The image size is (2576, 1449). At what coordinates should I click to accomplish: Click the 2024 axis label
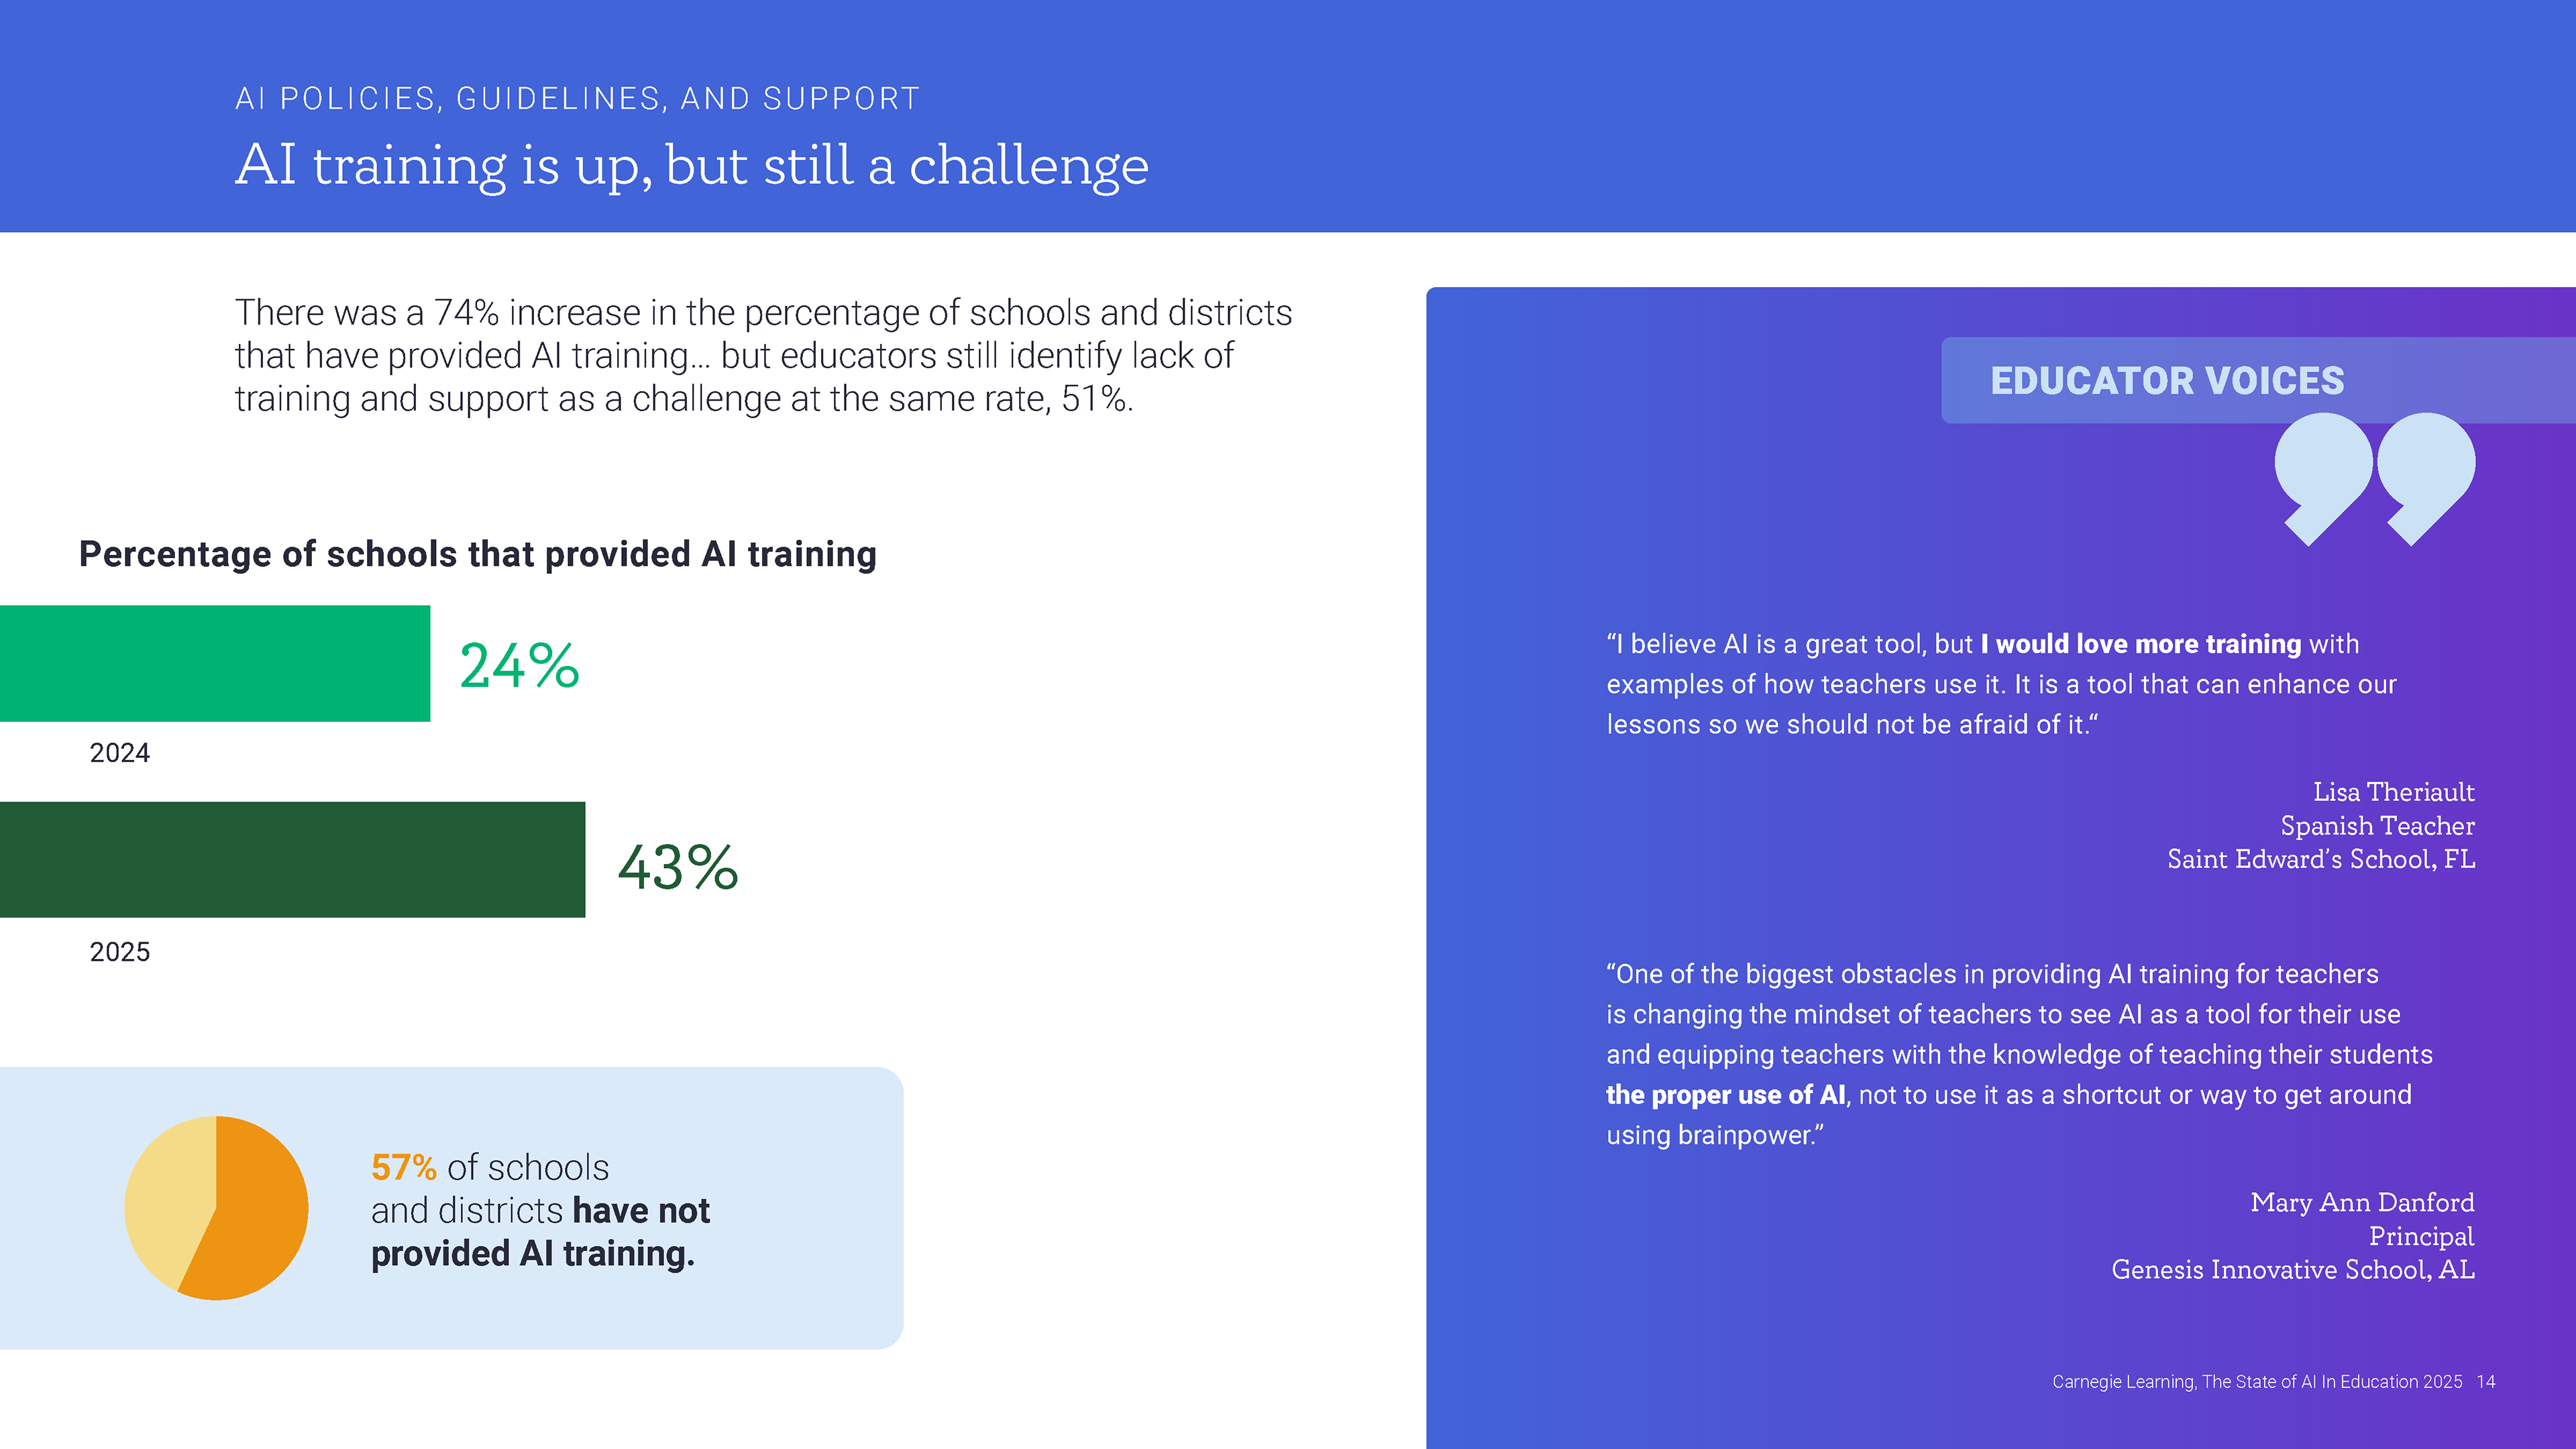click(120, 753)
